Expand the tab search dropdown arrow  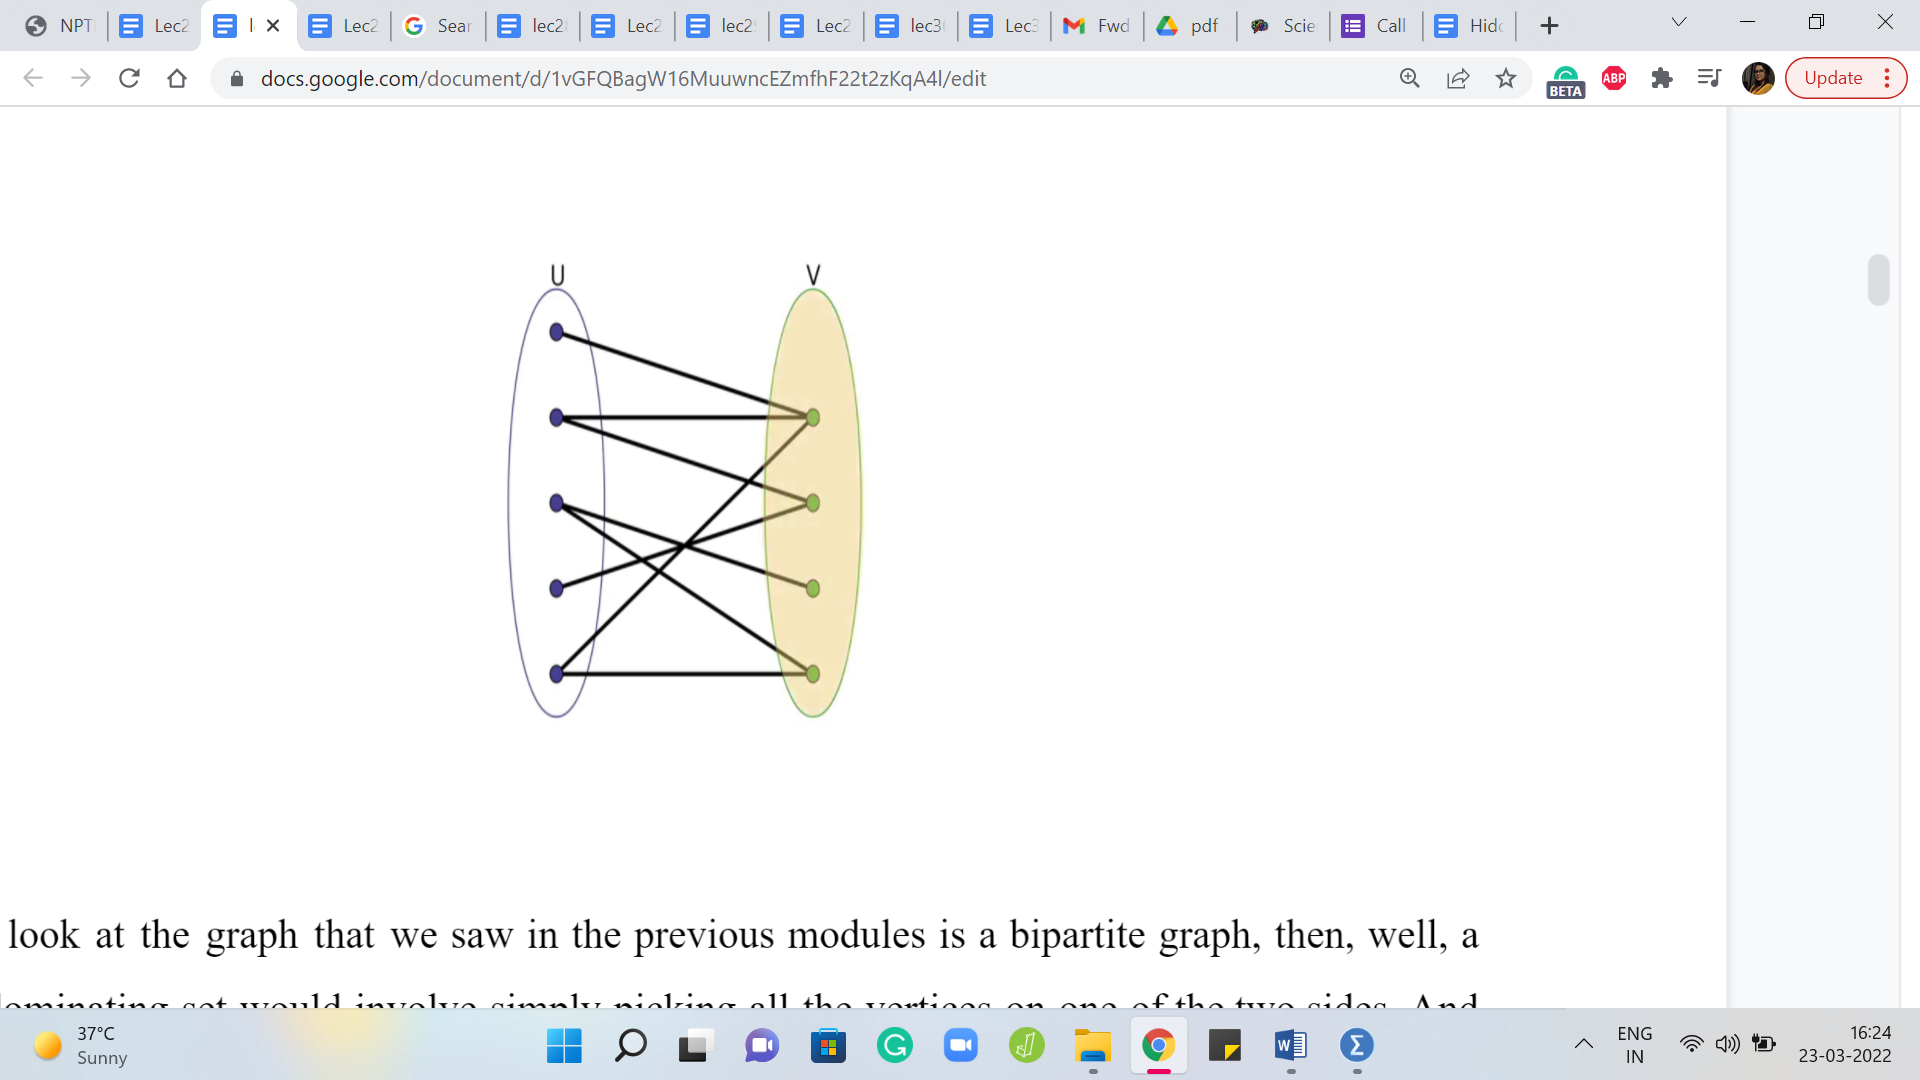click(1679, 22)
